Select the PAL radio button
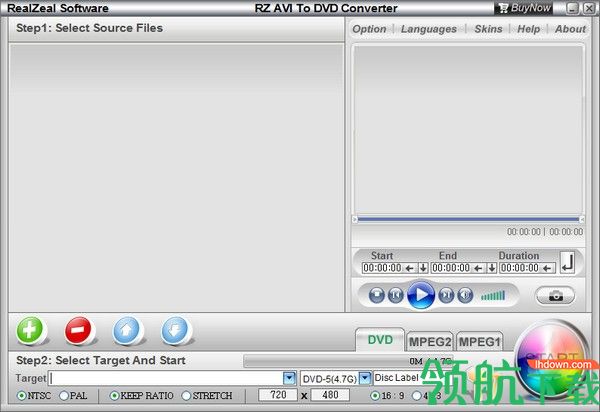 point(64,396)
